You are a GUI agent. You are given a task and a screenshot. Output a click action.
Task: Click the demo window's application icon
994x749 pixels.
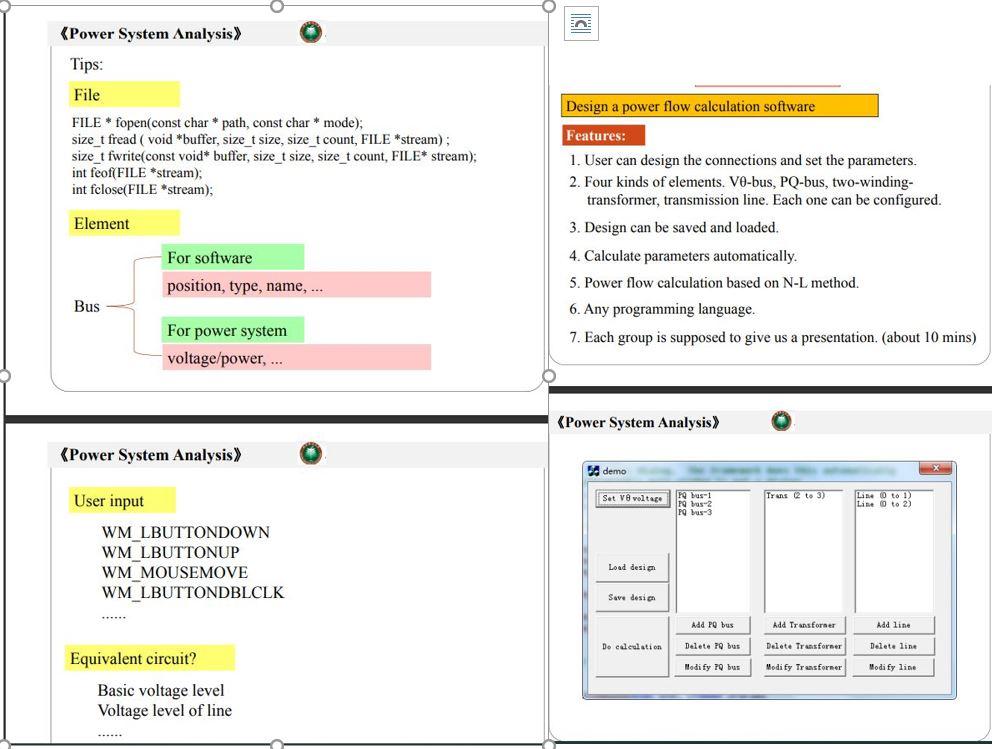click(593, 468)
